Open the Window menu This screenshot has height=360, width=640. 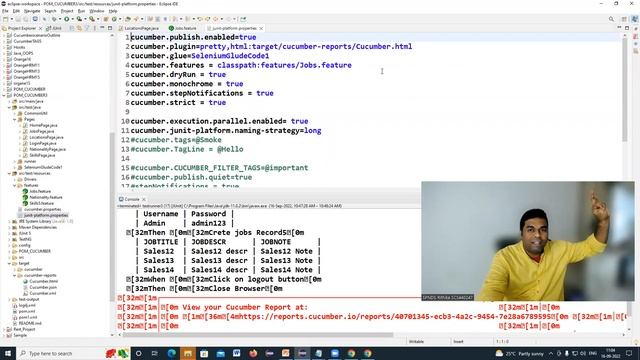[97, 11]
